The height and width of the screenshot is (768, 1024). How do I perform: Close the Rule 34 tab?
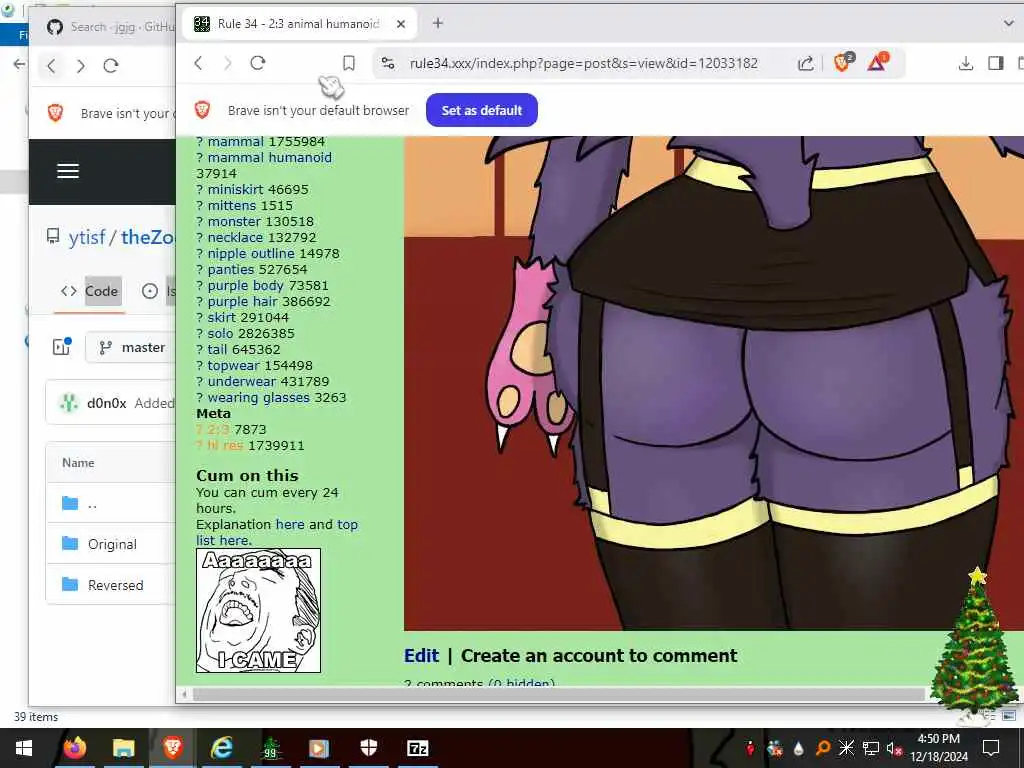click(x=401, y=24)
